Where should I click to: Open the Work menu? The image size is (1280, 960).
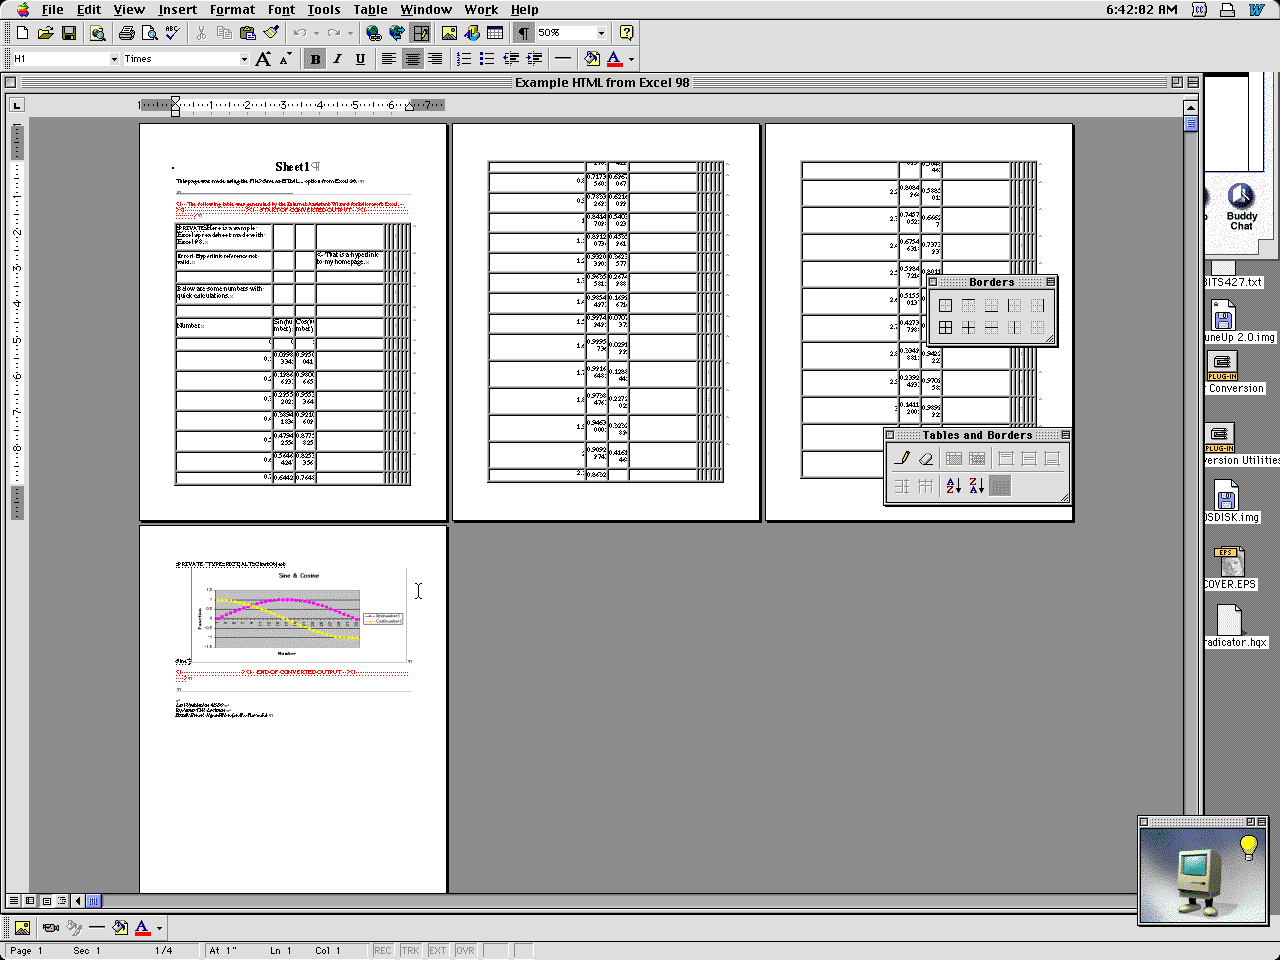pyautogui.click(x=481, y=9)
